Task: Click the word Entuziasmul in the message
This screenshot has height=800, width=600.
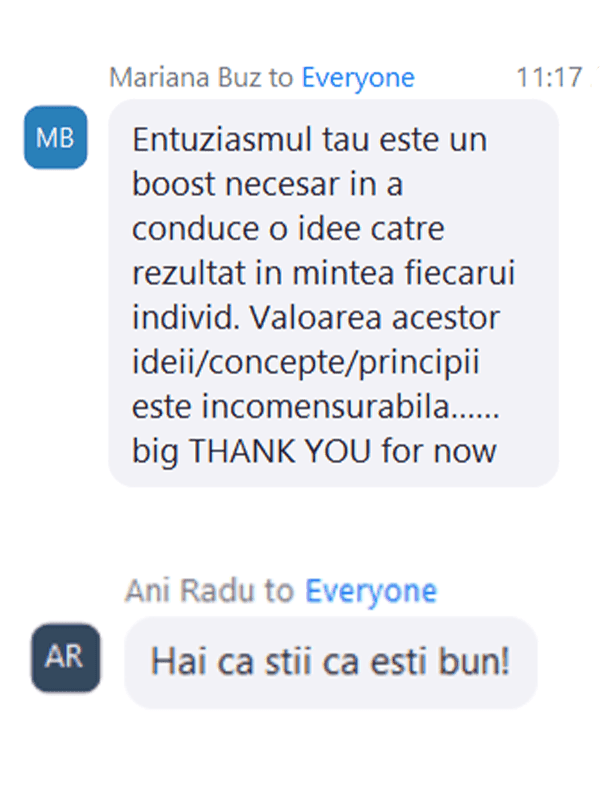Action: click(222, 139)
